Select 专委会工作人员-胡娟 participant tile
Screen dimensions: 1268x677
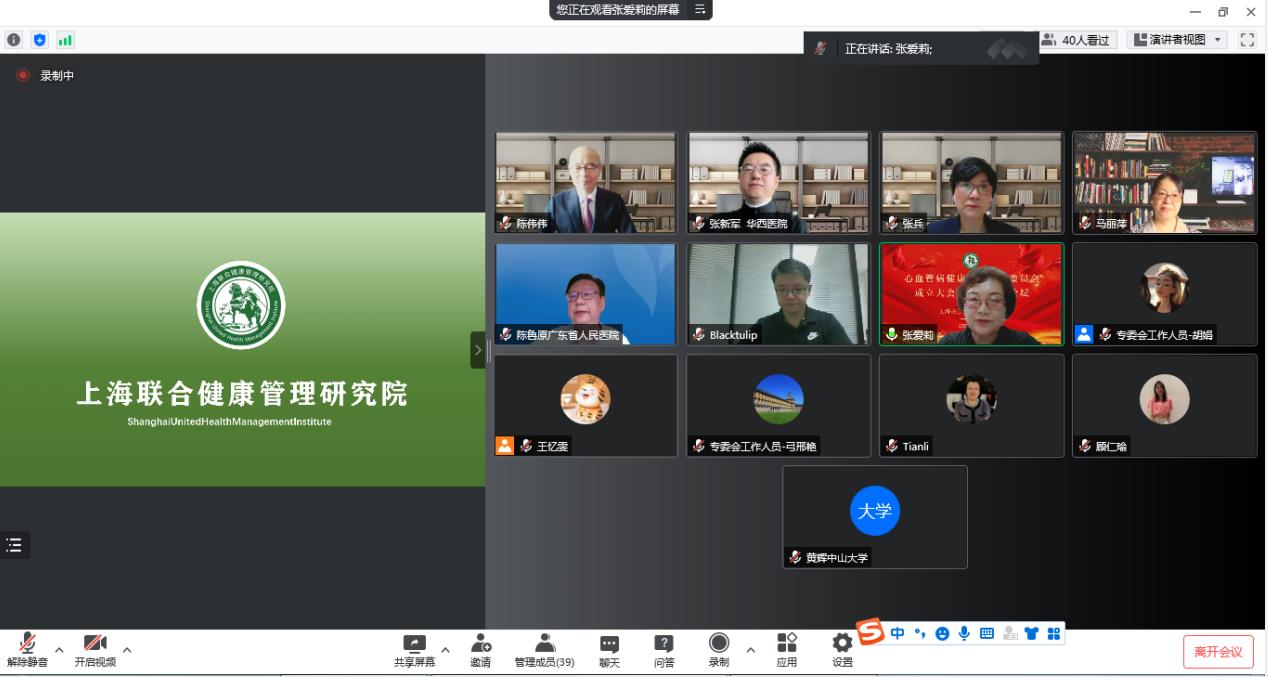[1164, 295]
